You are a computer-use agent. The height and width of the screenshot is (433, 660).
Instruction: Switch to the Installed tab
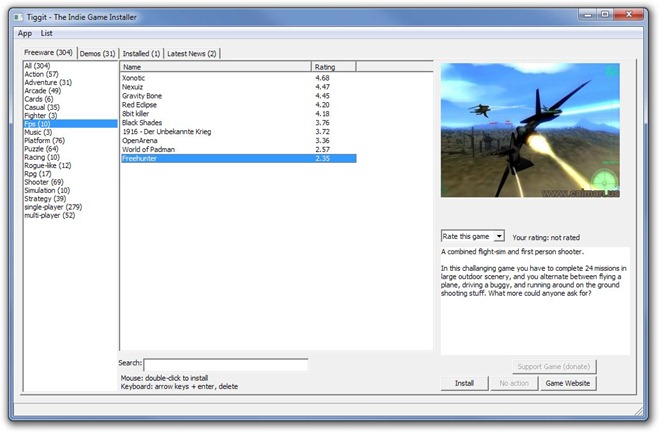coord(141,53)
